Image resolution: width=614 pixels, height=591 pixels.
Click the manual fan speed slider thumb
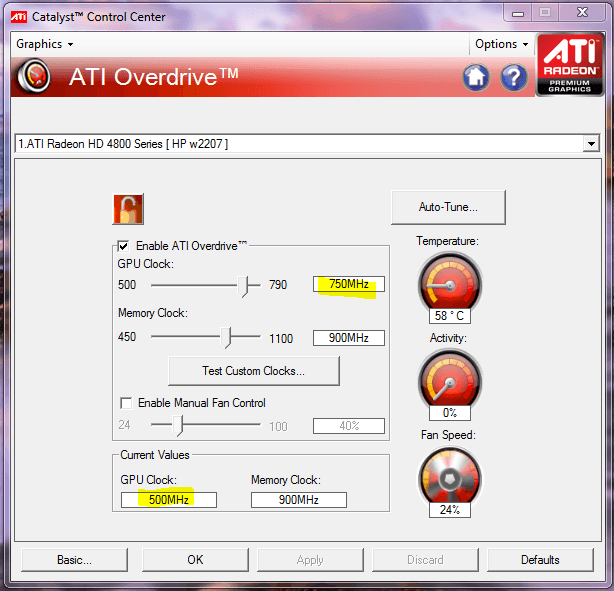[178, 425]
